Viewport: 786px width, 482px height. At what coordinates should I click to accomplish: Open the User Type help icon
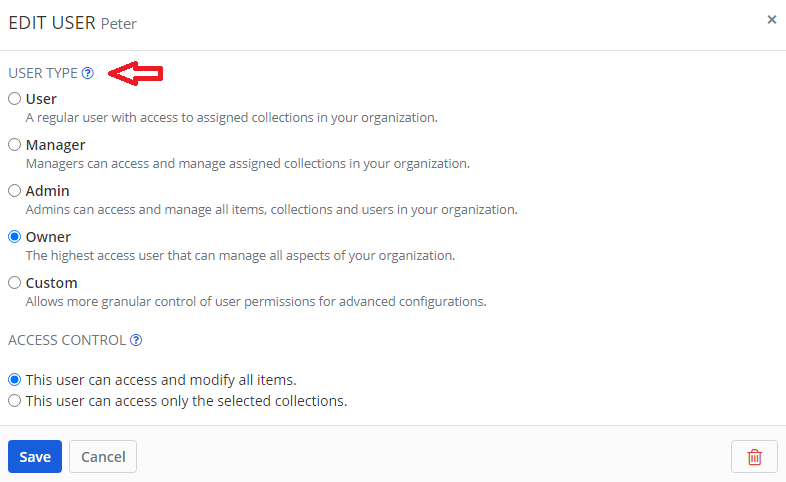pyautogui.click(x=88, y=73)
